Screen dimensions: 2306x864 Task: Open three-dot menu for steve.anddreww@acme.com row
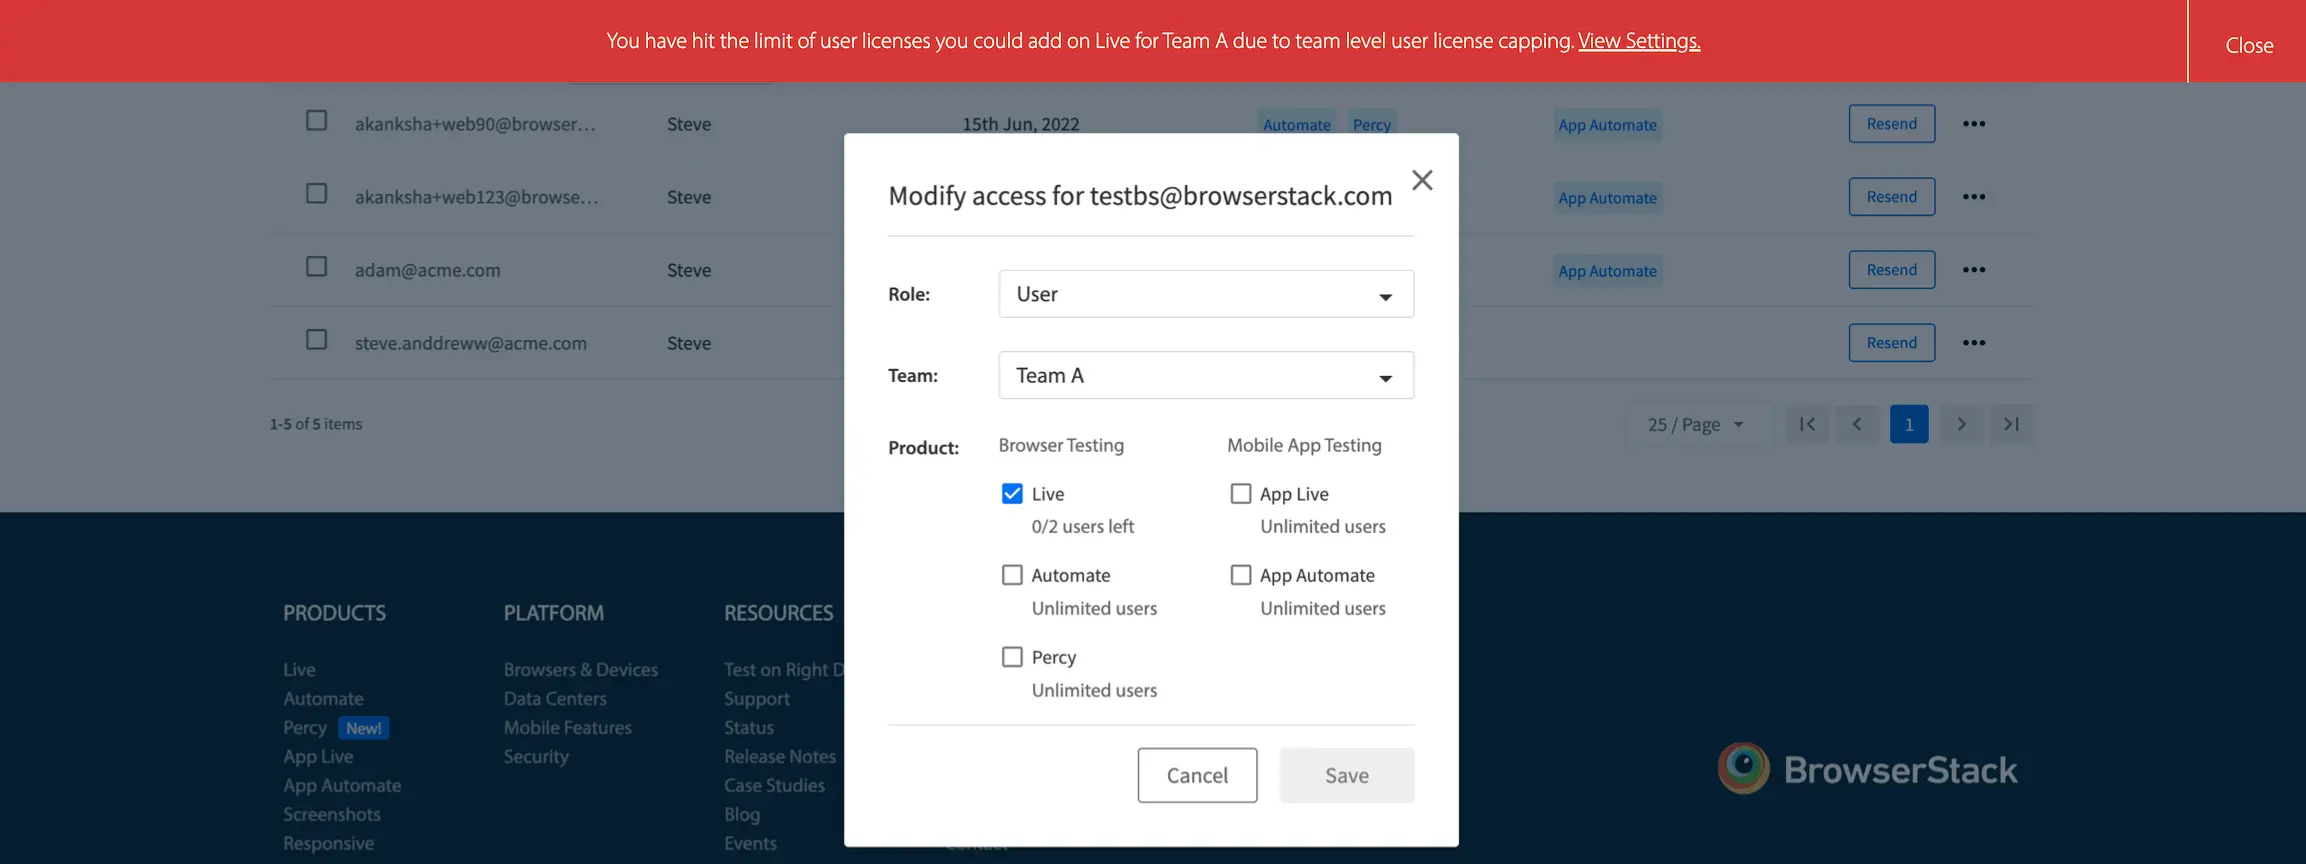[x=1973, y=343]
